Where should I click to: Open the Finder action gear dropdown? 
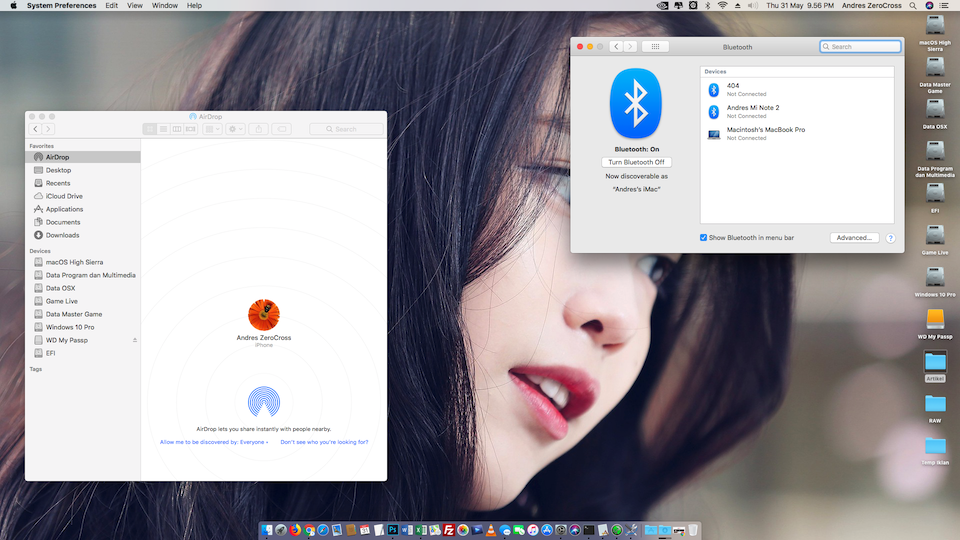236,129
